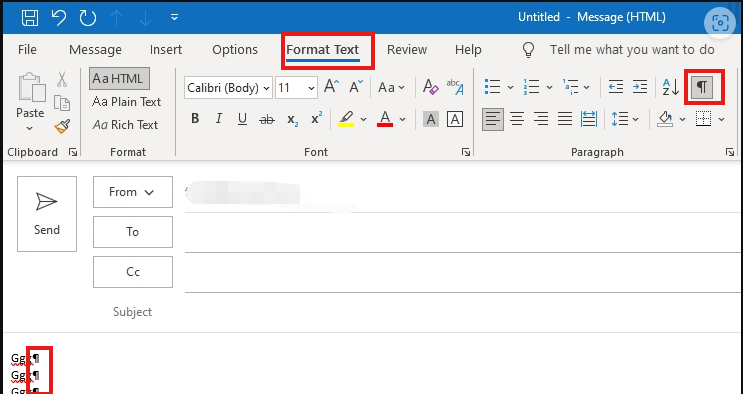Increase paragraph indent
Viewport: 743px width, 394px height.
coord(640,87)
